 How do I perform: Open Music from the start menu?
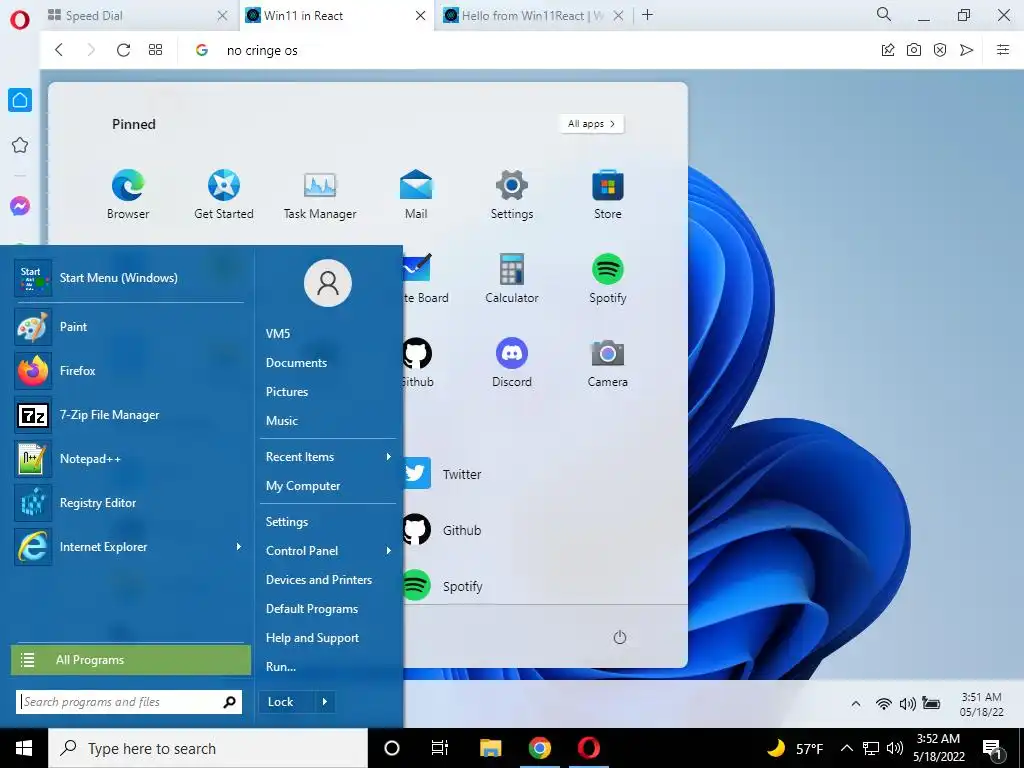281,421
